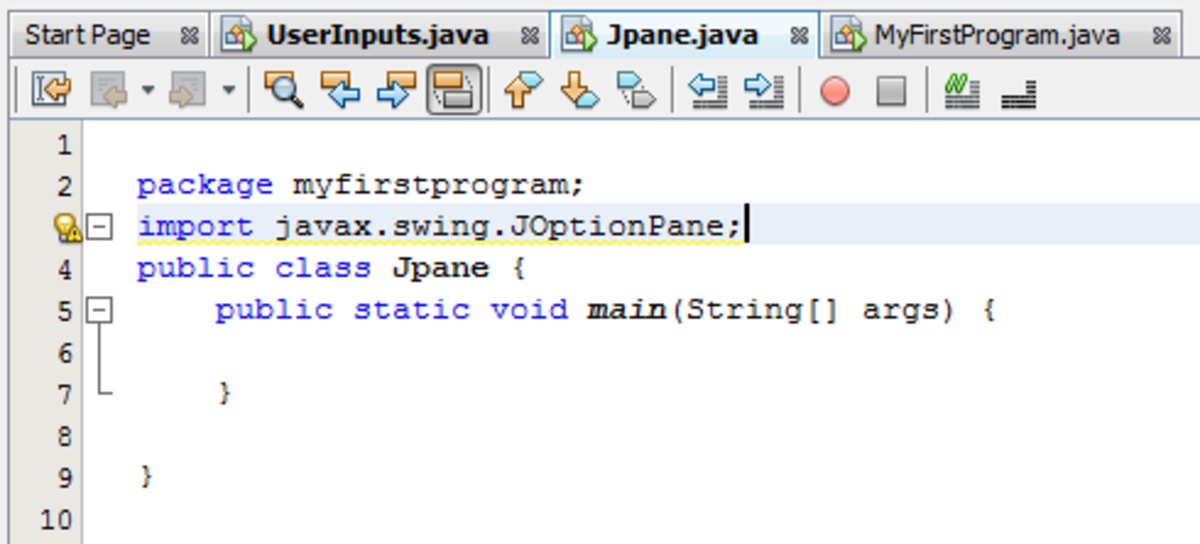Shift line right with toolbar icon
The image size is (1200, 544).
tap(765, 91)
